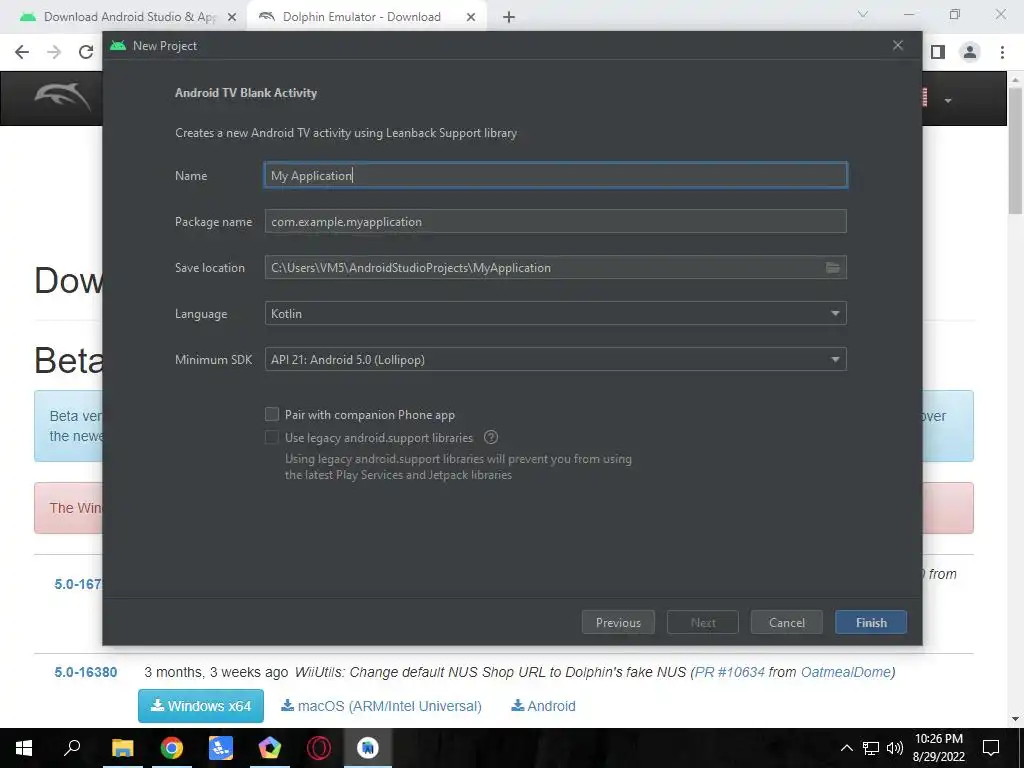The width and height of the screenshot is (1024, 768).
Task: Click the browser back arrow
Action: (22, 52)
